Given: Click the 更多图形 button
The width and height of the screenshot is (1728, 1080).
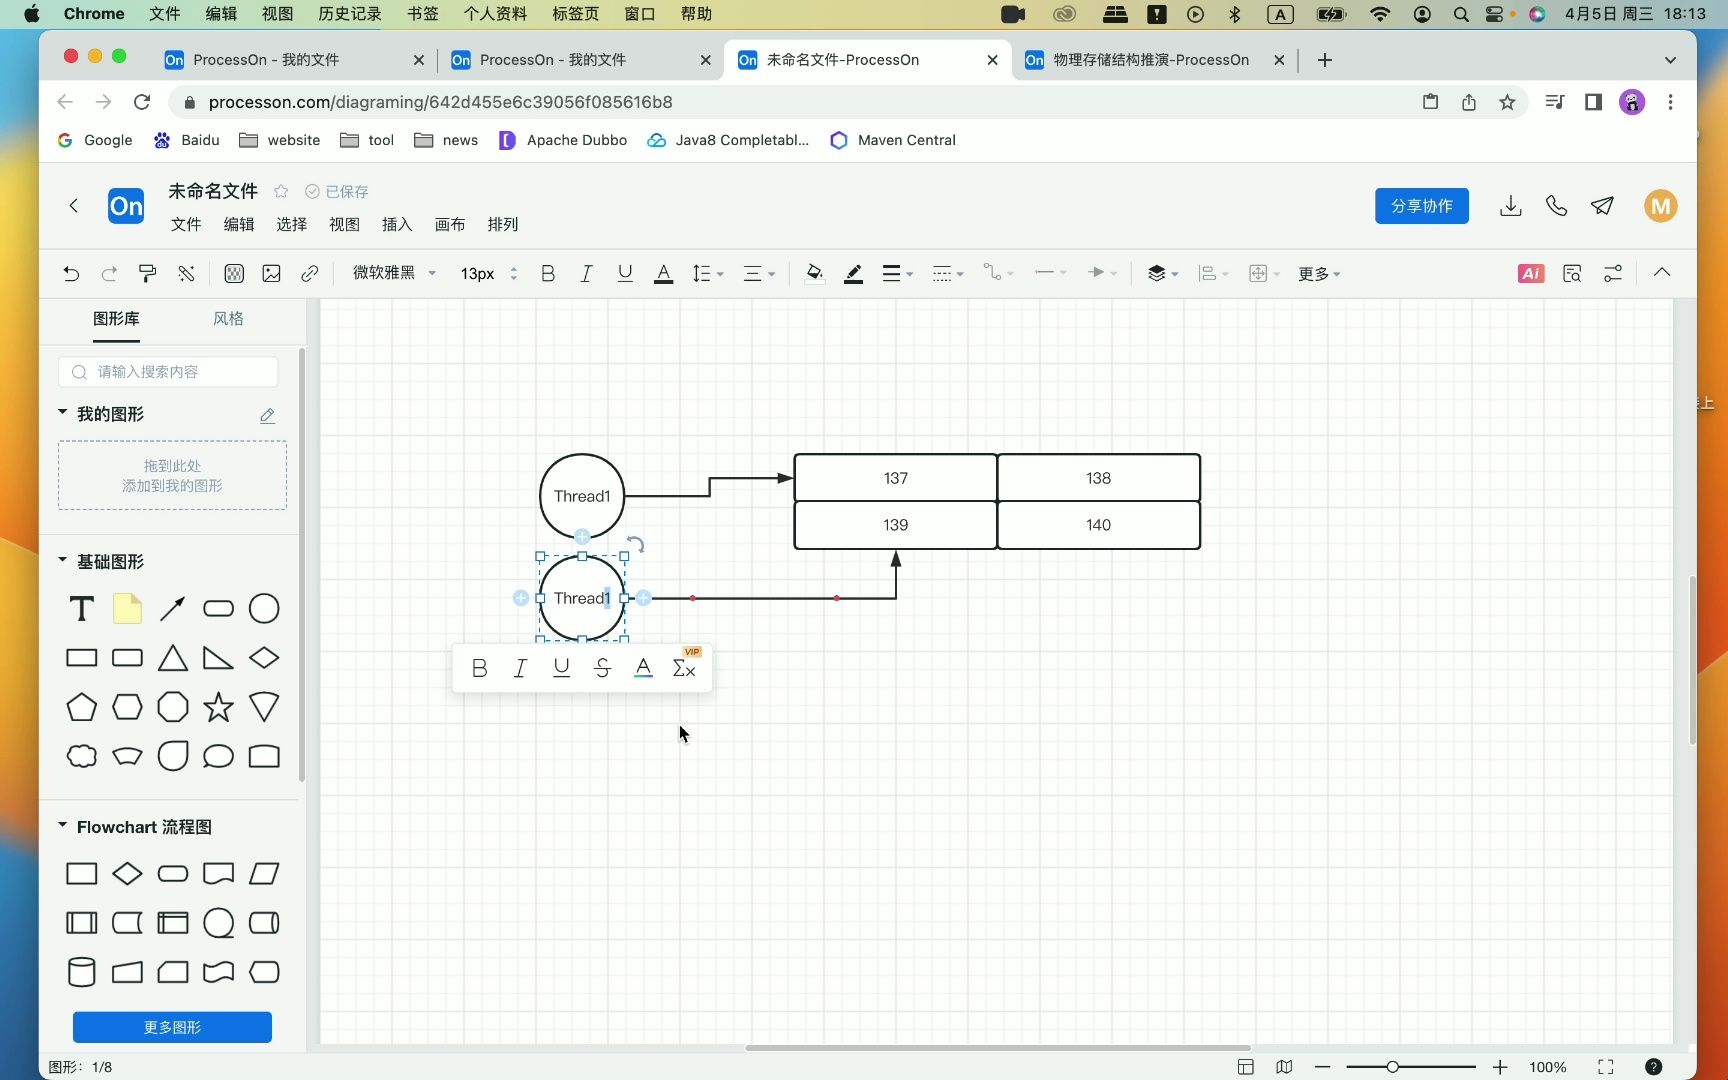Looking at the screenshot, I should click(x=171, y=1027).
